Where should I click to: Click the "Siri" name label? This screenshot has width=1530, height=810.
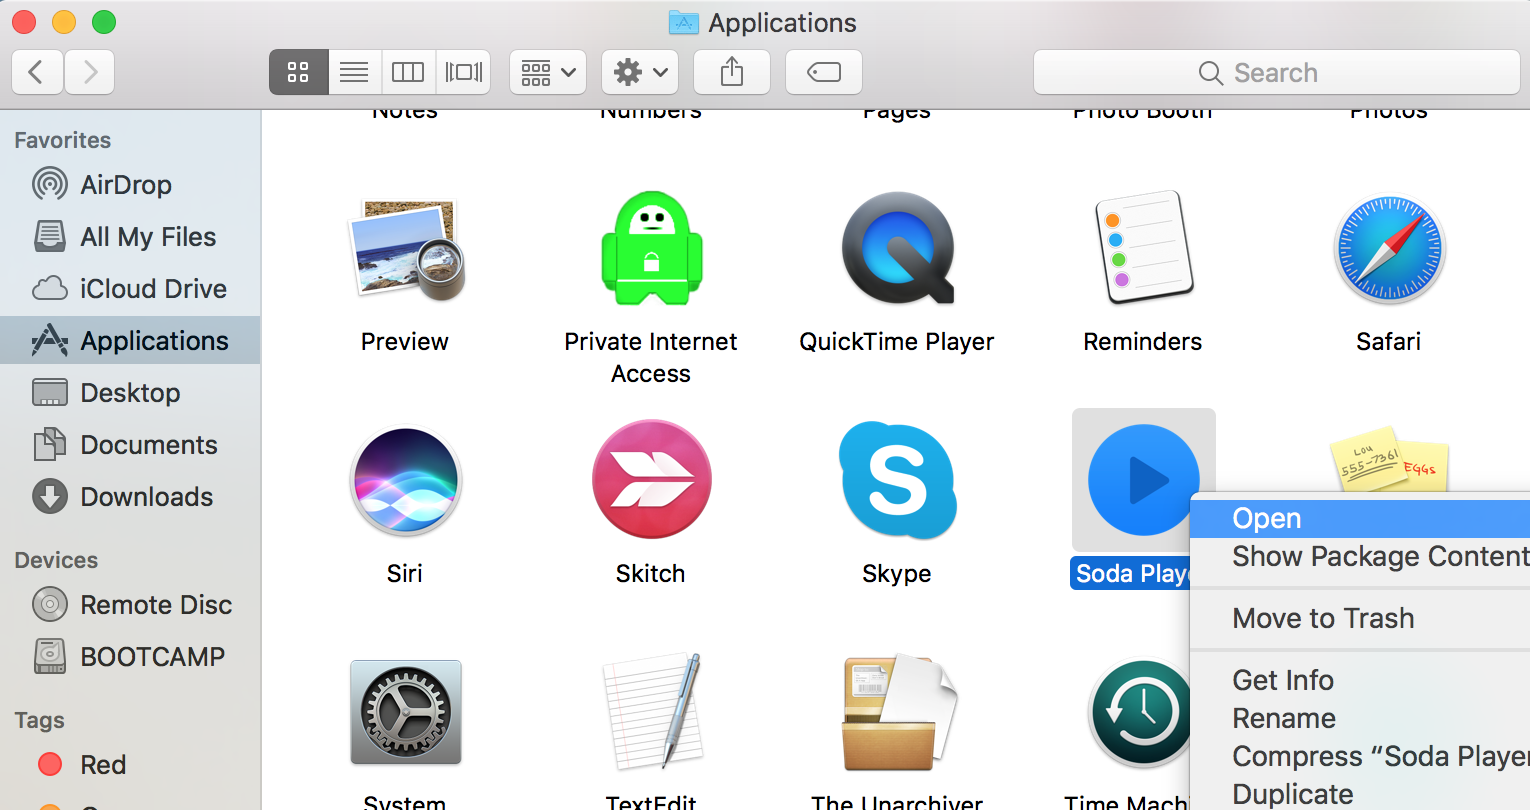[405, 574]
